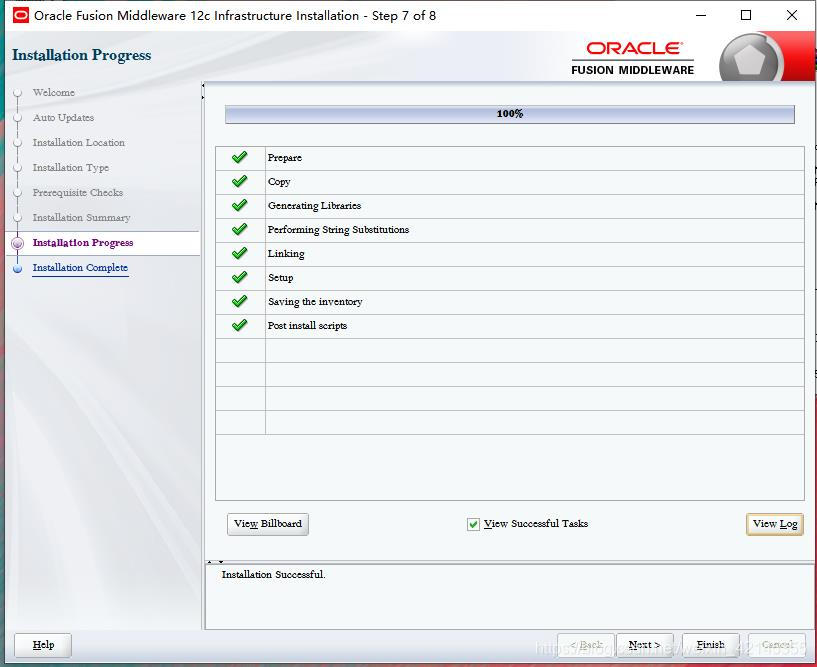Screen dimensions: 817x667
Task: Select the Welcome step in sidebar
Action: [54, 93]
